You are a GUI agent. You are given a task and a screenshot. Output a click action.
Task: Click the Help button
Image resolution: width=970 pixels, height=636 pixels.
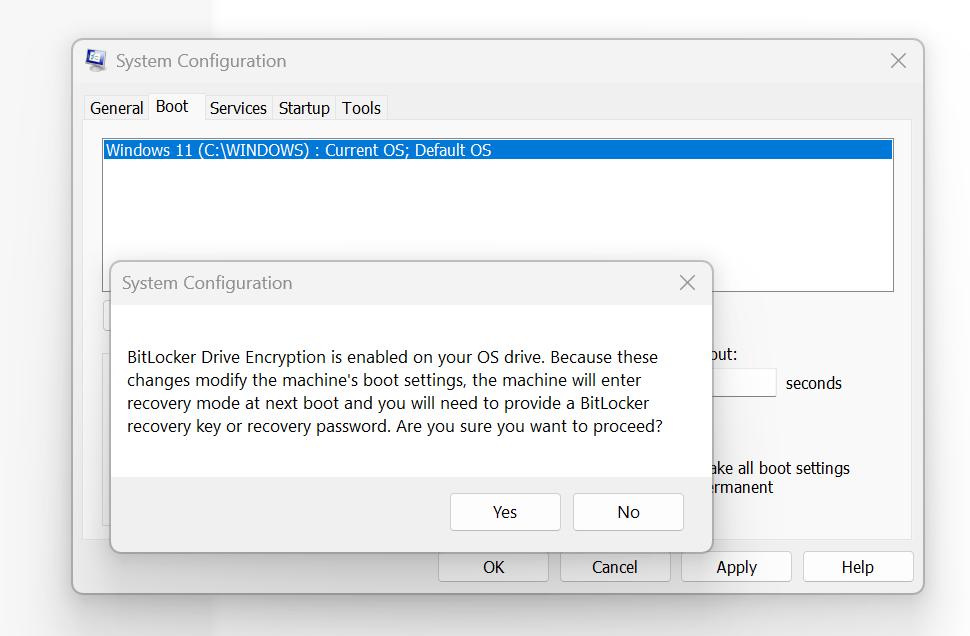(858, 567)
